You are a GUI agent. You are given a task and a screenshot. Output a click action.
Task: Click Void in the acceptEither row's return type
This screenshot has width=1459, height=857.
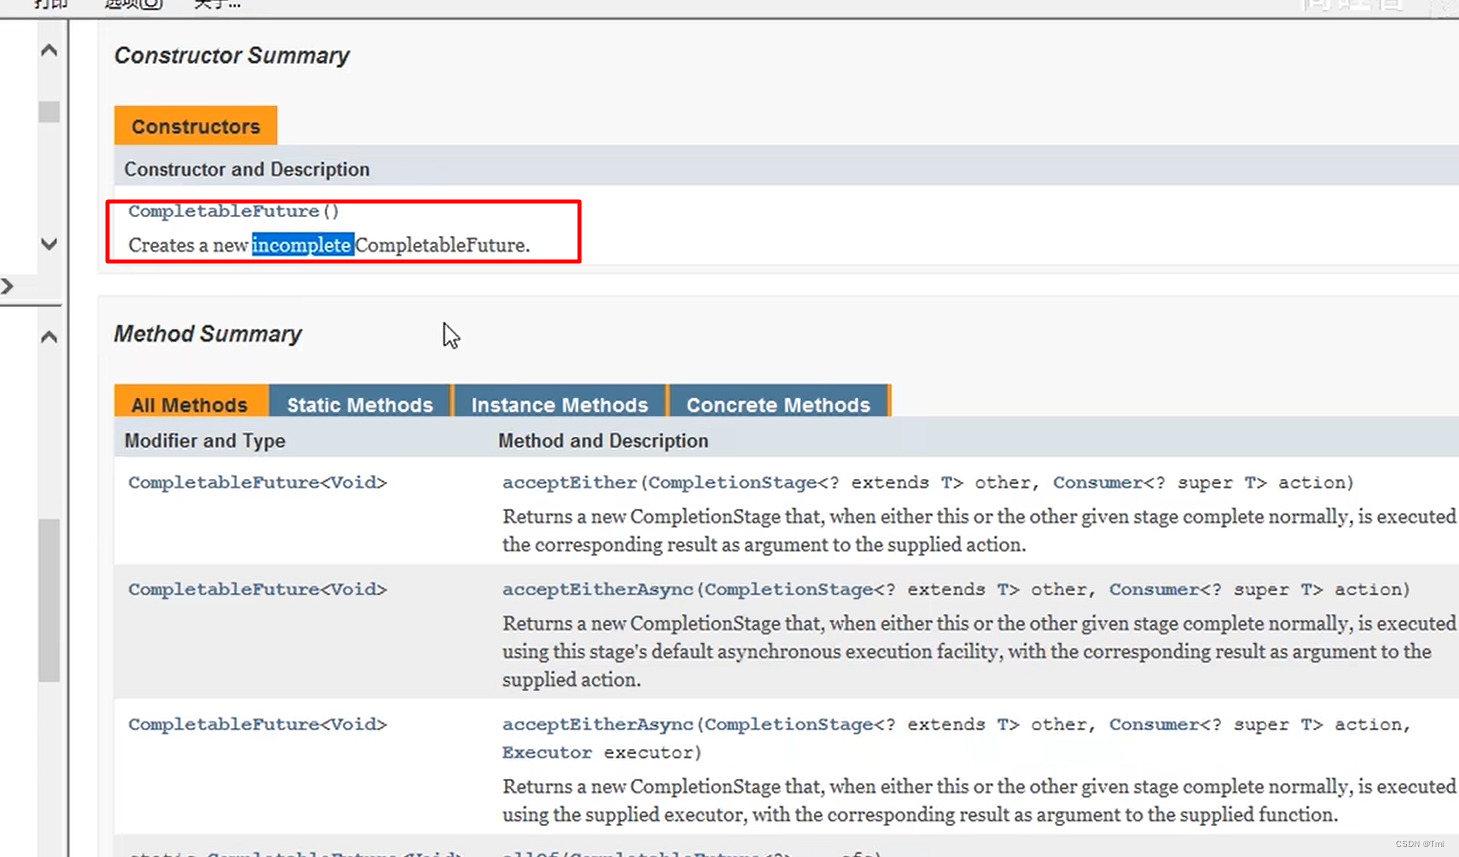pos(354,482)
